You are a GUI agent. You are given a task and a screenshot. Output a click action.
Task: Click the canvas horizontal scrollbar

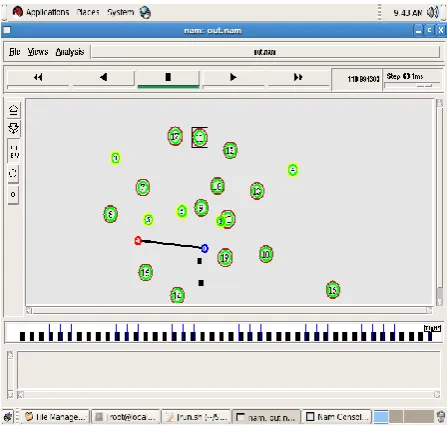[229, 311]
